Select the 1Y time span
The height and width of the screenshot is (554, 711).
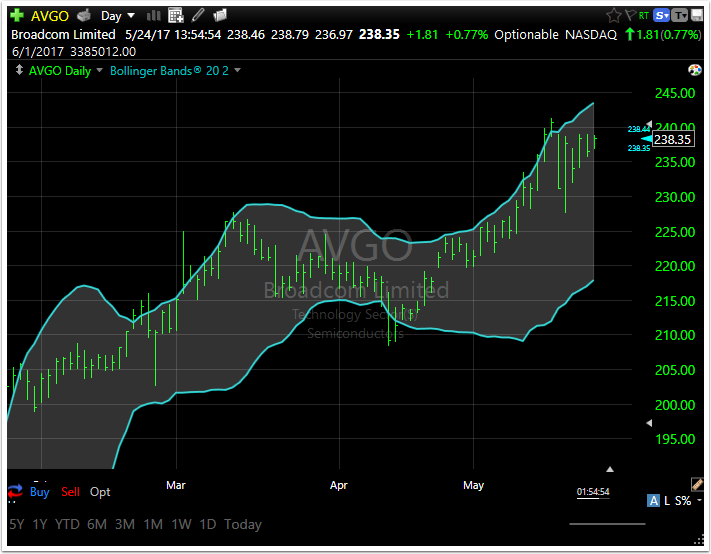(40, 525)
